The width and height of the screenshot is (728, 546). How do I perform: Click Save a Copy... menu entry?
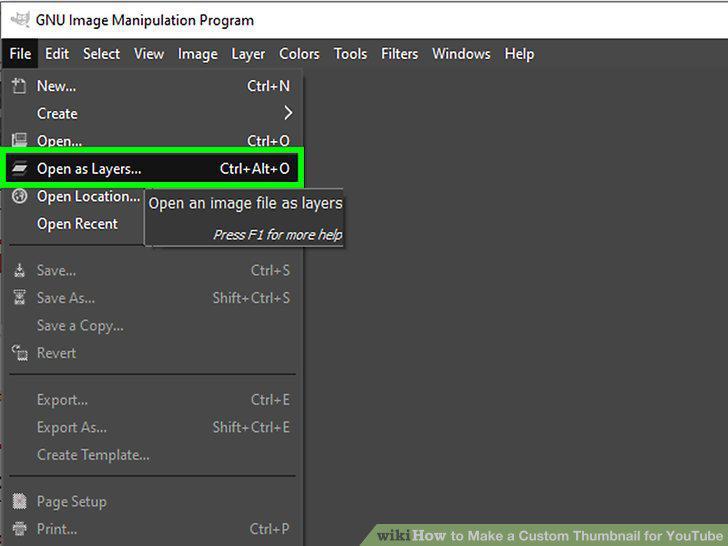(152, 325)
